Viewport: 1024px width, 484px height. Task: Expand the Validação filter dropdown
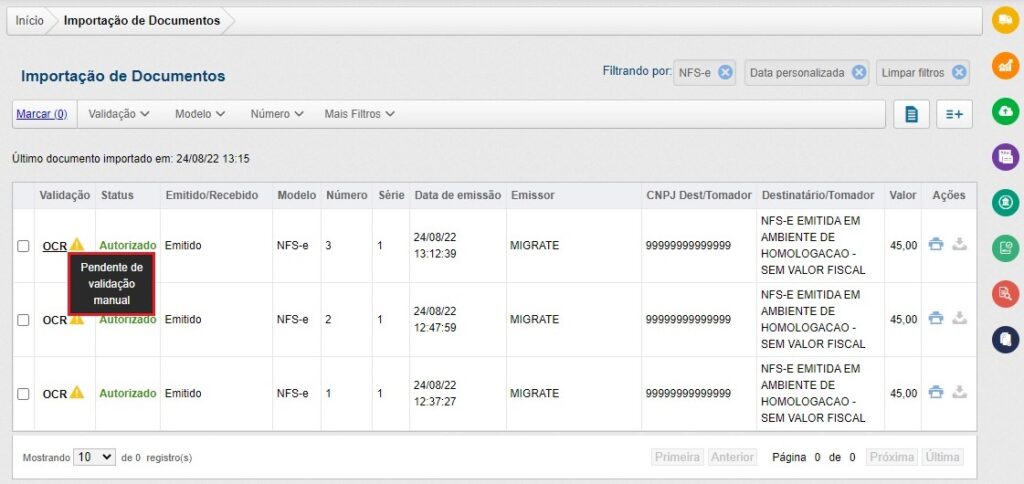(119, 114)
